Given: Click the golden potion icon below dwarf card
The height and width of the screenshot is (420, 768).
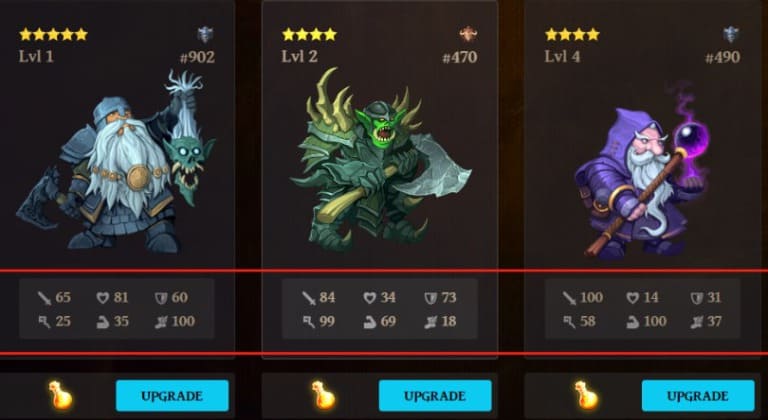Looking at the screenshot, I should 60,395.
